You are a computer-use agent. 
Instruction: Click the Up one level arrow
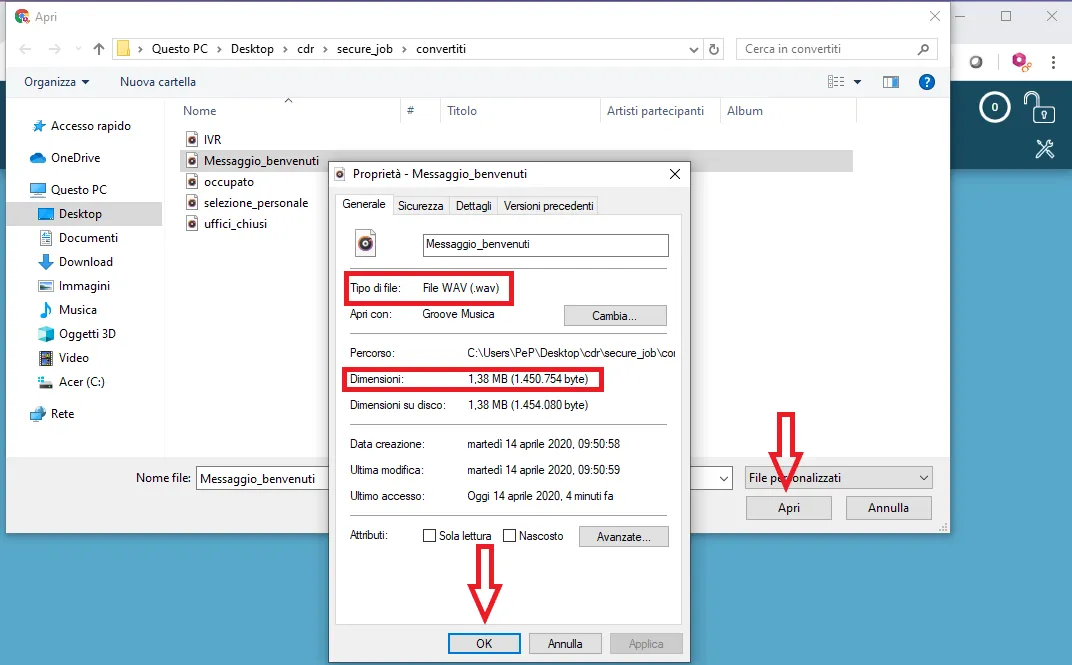click(x=99, y=49)
